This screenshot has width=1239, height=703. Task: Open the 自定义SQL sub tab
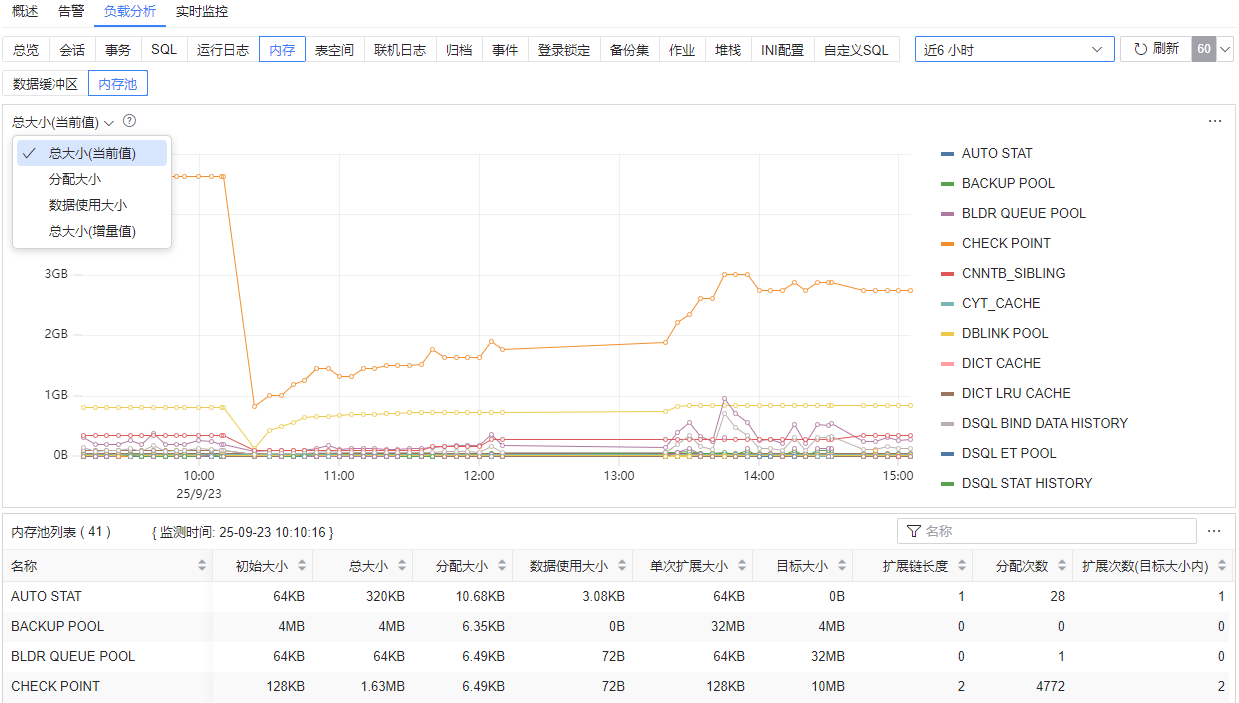pyautogui.click(x=856, y=50)
